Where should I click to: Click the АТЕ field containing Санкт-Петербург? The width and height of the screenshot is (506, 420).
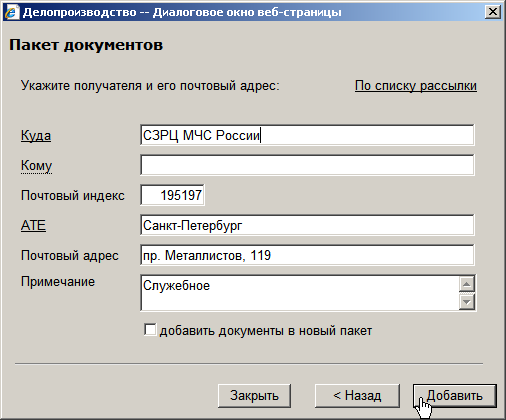[307, 225]
